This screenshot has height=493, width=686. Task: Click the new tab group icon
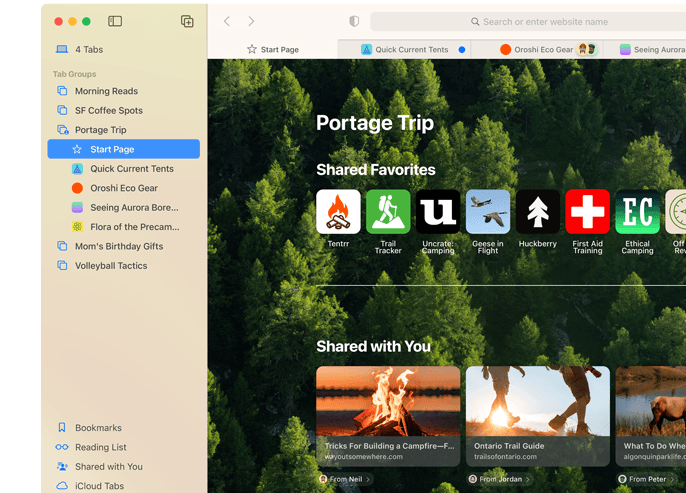pos(187,21)
